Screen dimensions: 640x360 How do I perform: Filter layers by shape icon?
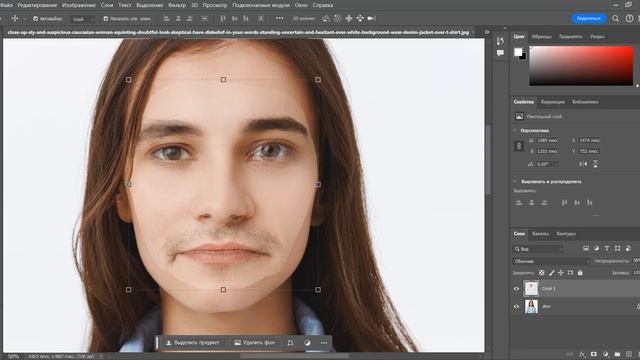[618, 248]
